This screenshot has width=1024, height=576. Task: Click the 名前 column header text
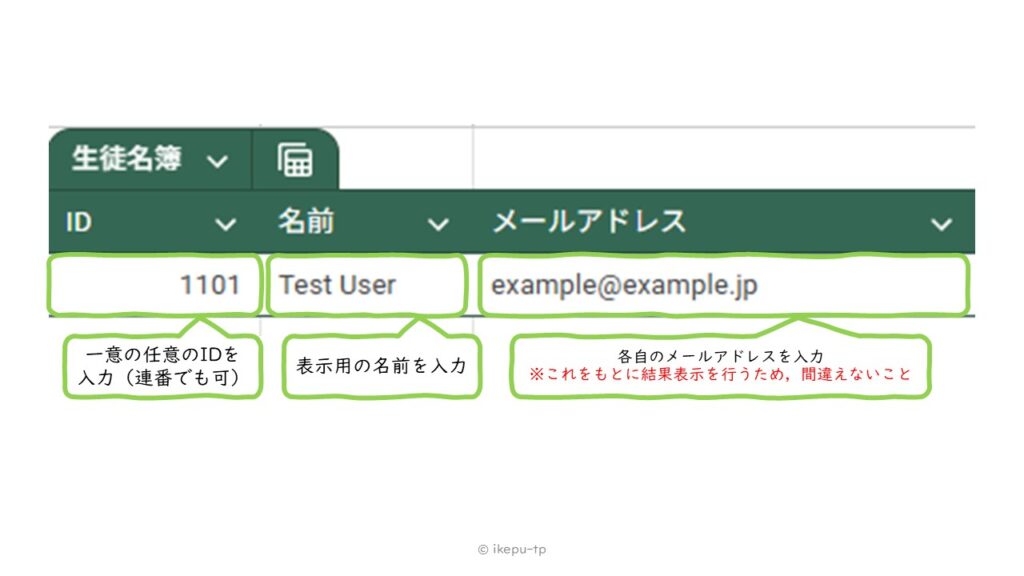(306, 222)
